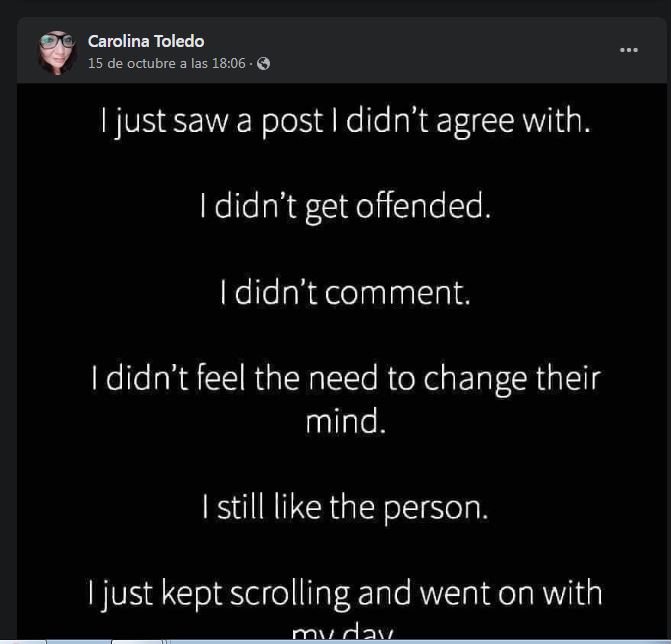Click the text "I didn't get offended."
This screenshot has height=644, width=671.
pyautogui.click(x=346, y=207)
